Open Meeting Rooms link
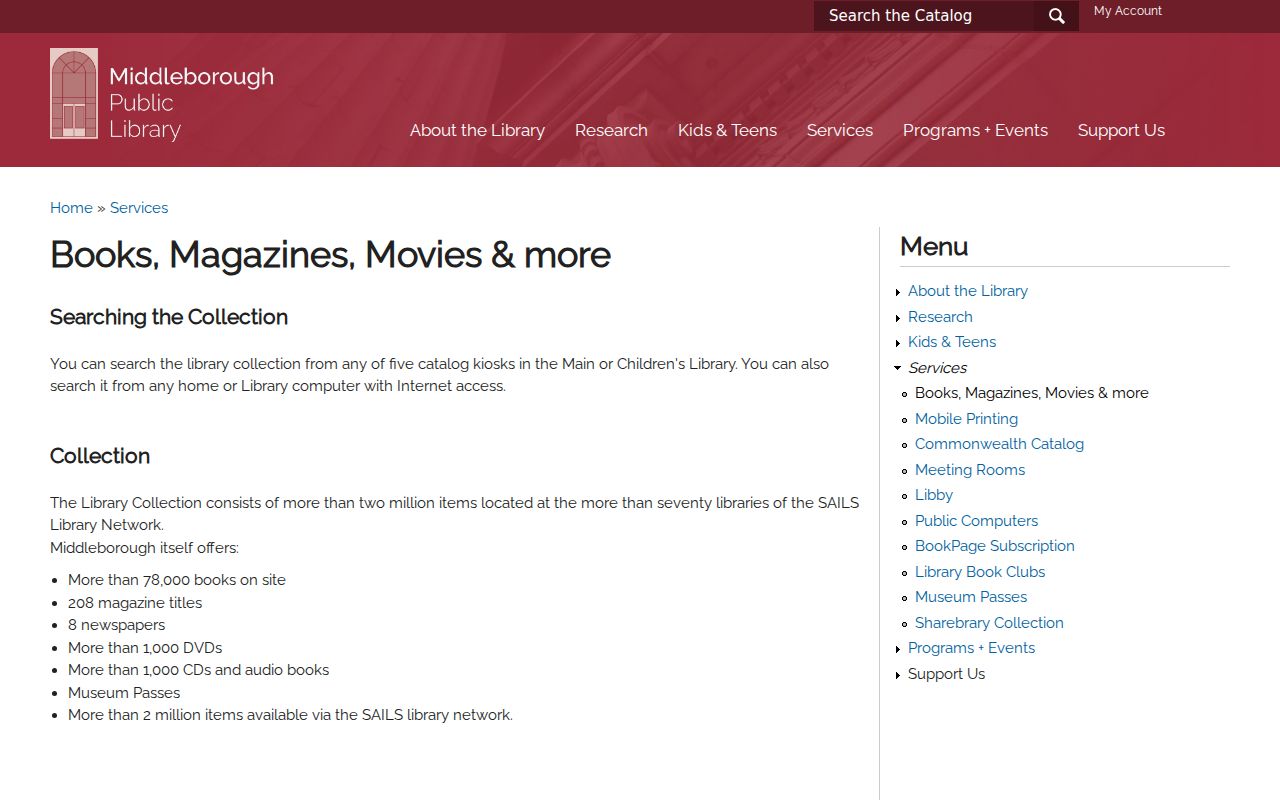1280x800 pixels. pos(970,470)
